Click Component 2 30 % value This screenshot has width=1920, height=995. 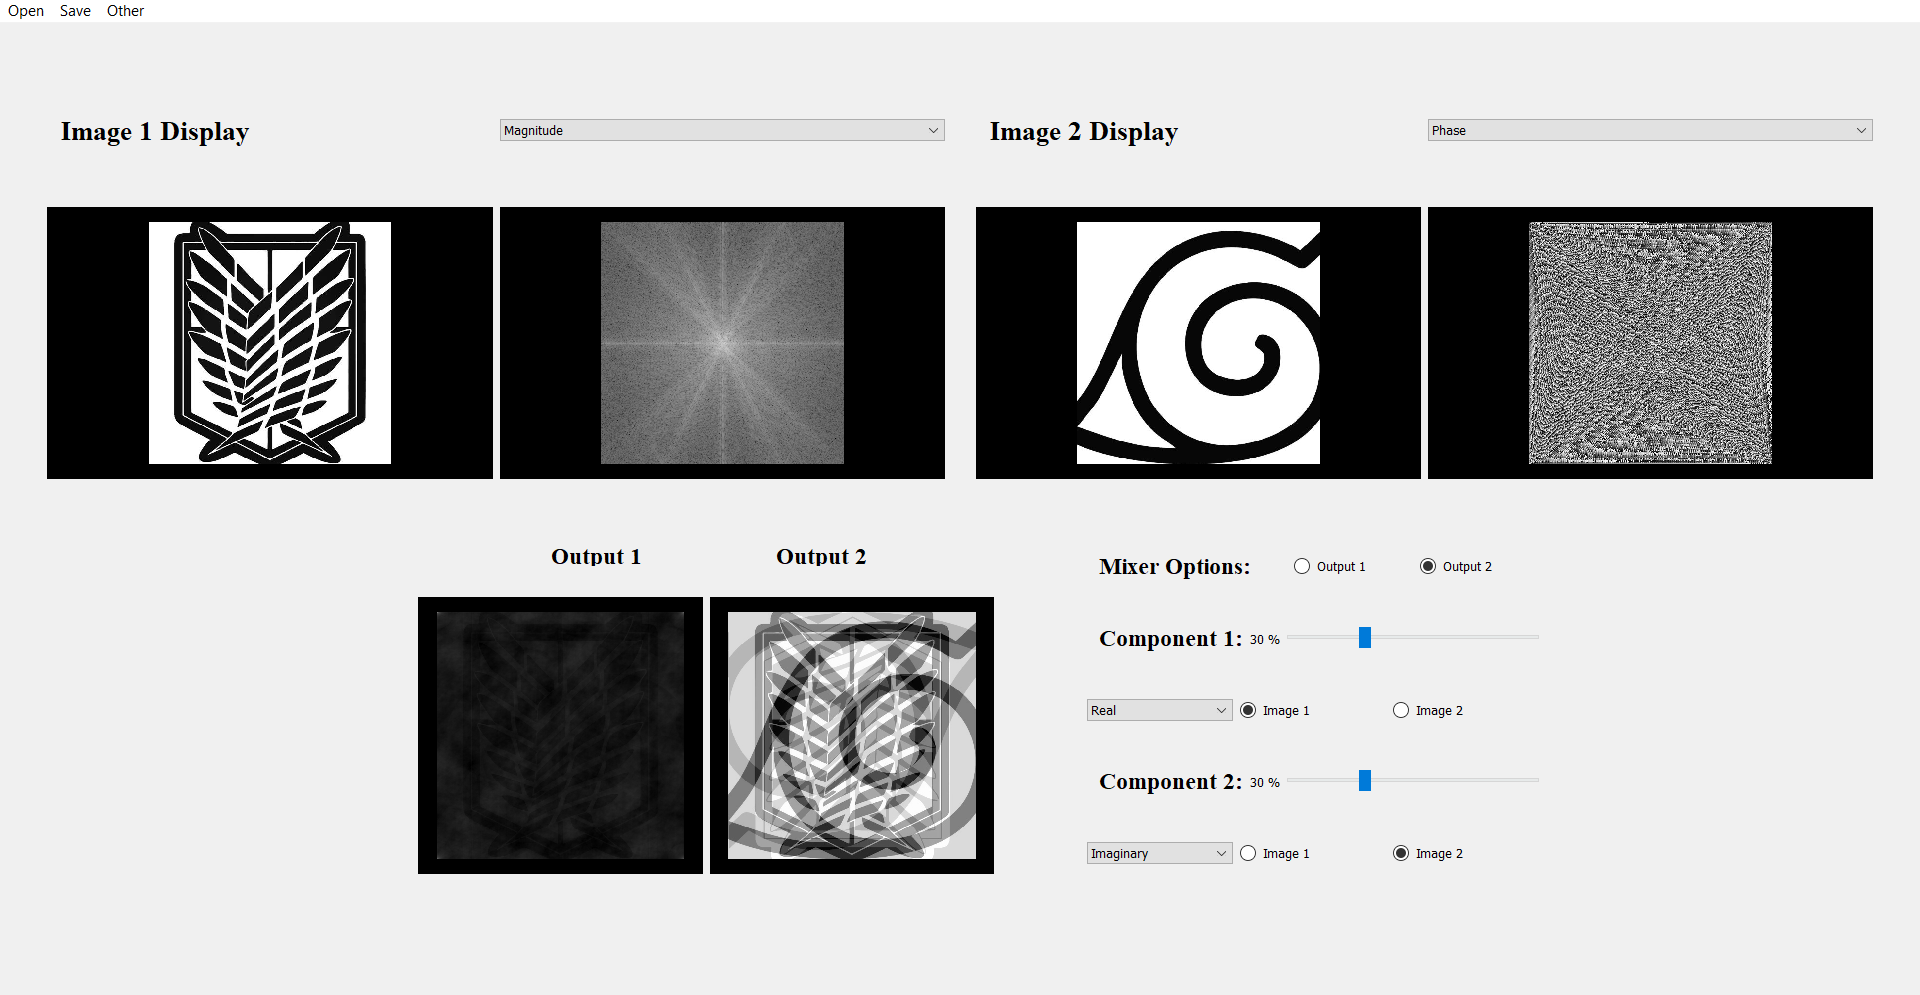tap(1265, 783)
